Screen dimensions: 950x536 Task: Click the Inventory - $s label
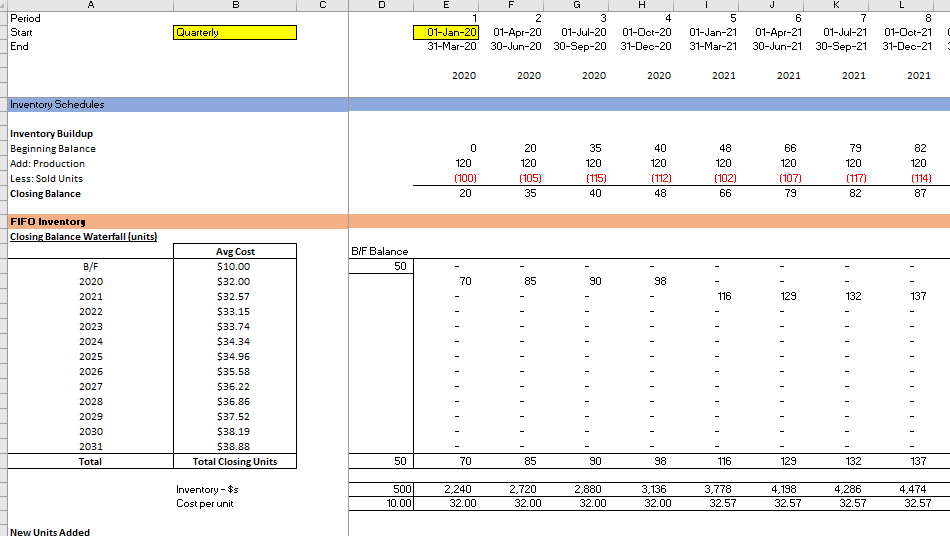(207, 489)
